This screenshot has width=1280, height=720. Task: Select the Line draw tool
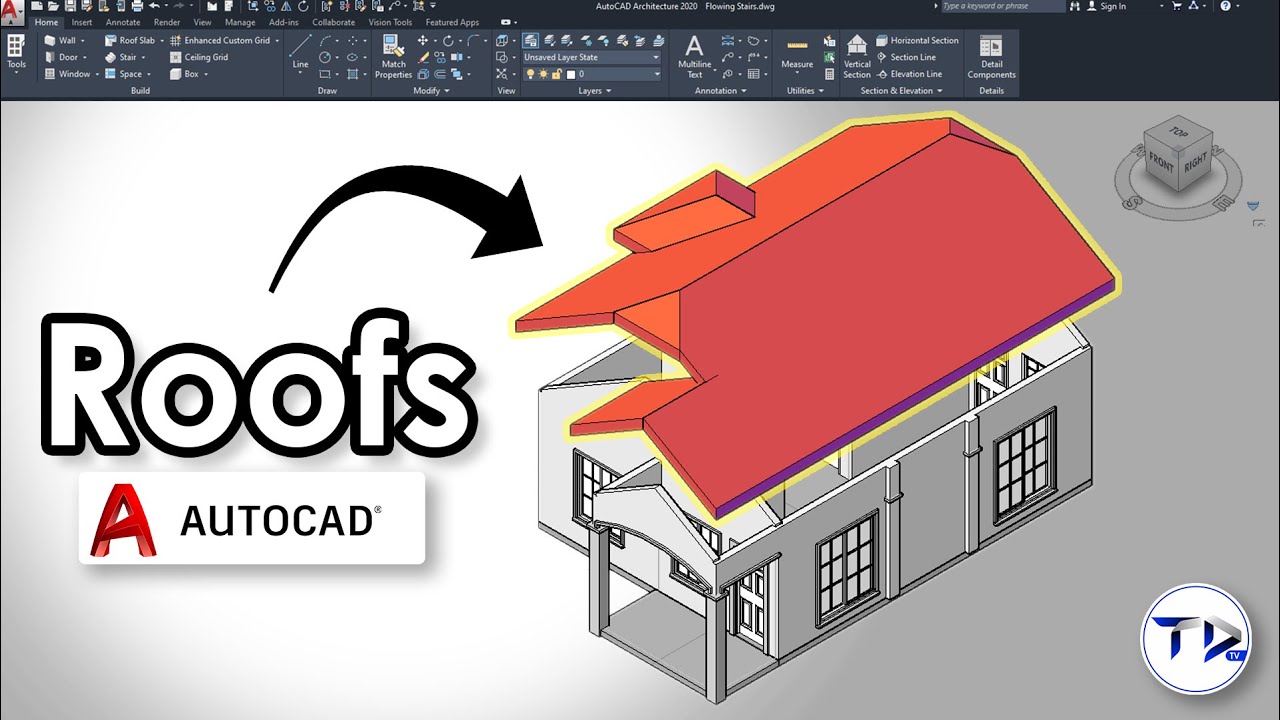point(300,54)
